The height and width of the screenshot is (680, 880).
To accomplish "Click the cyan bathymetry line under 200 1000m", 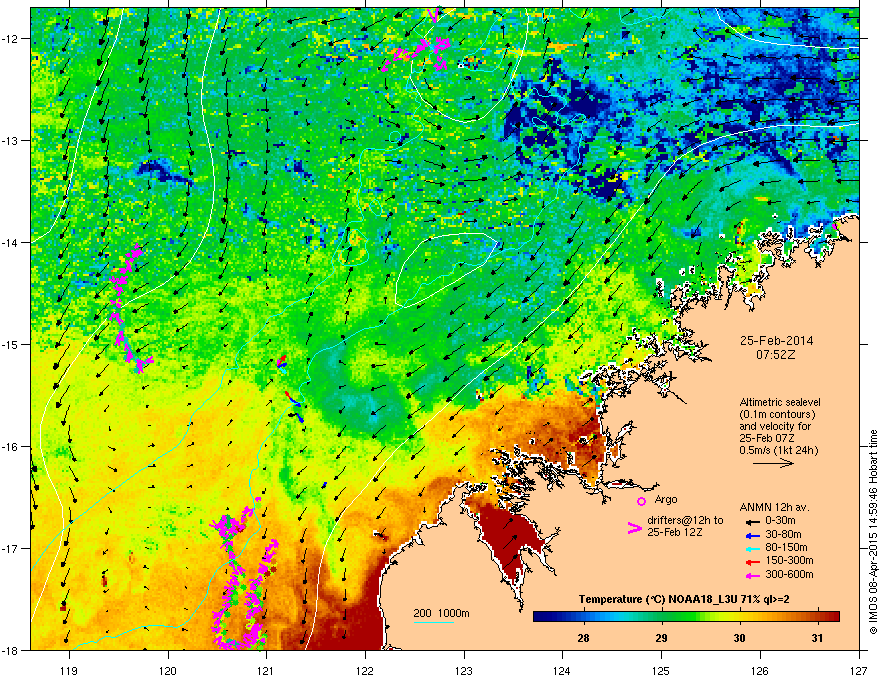I will (x=433, y=622).
